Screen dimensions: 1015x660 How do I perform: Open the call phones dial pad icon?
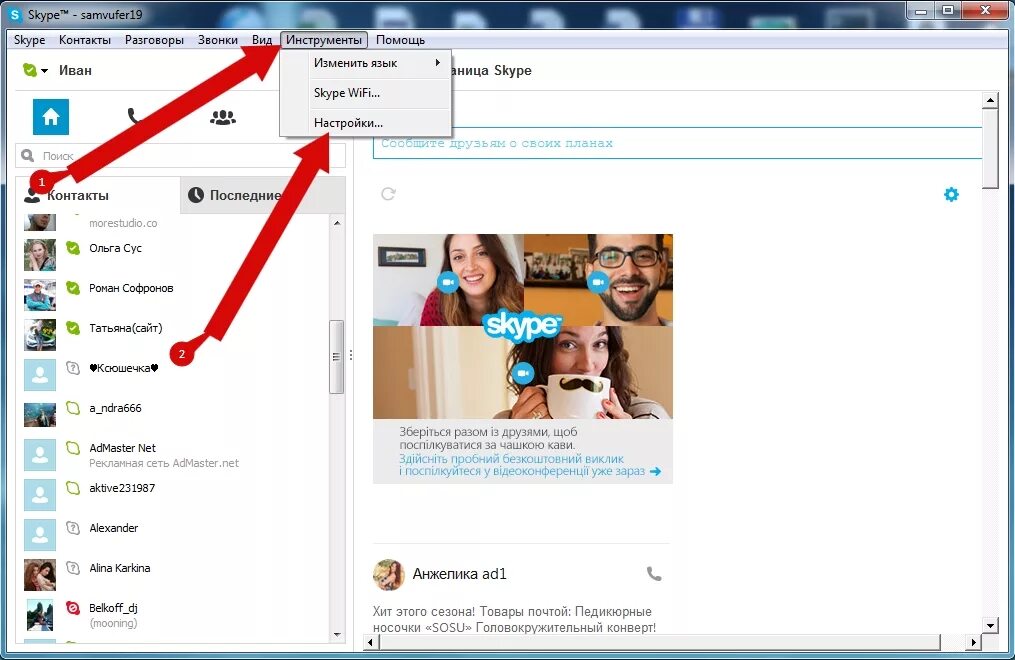click(133, 117)
